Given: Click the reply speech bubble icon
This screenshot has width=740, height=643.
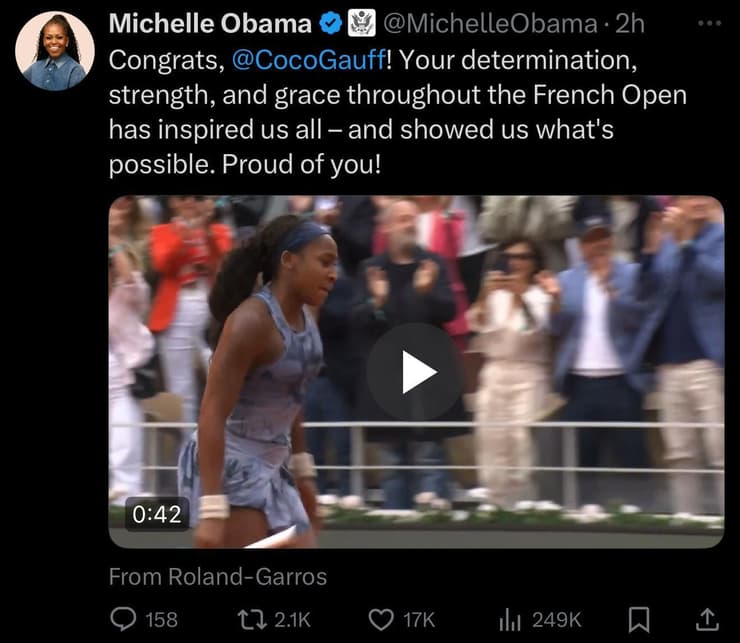Looking at the screenshot, I should (123, 619).
